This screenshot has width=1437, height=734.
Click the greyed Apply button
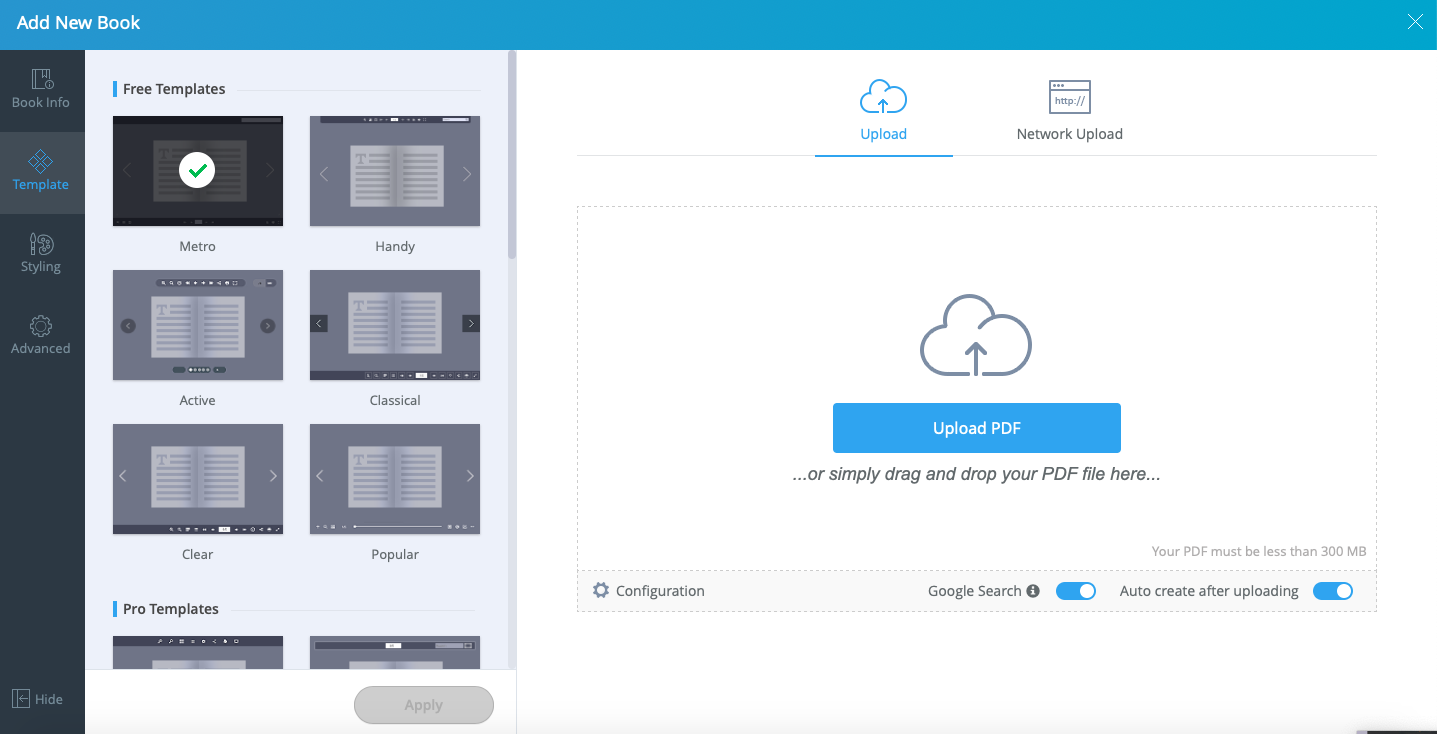tap(424, 705)
